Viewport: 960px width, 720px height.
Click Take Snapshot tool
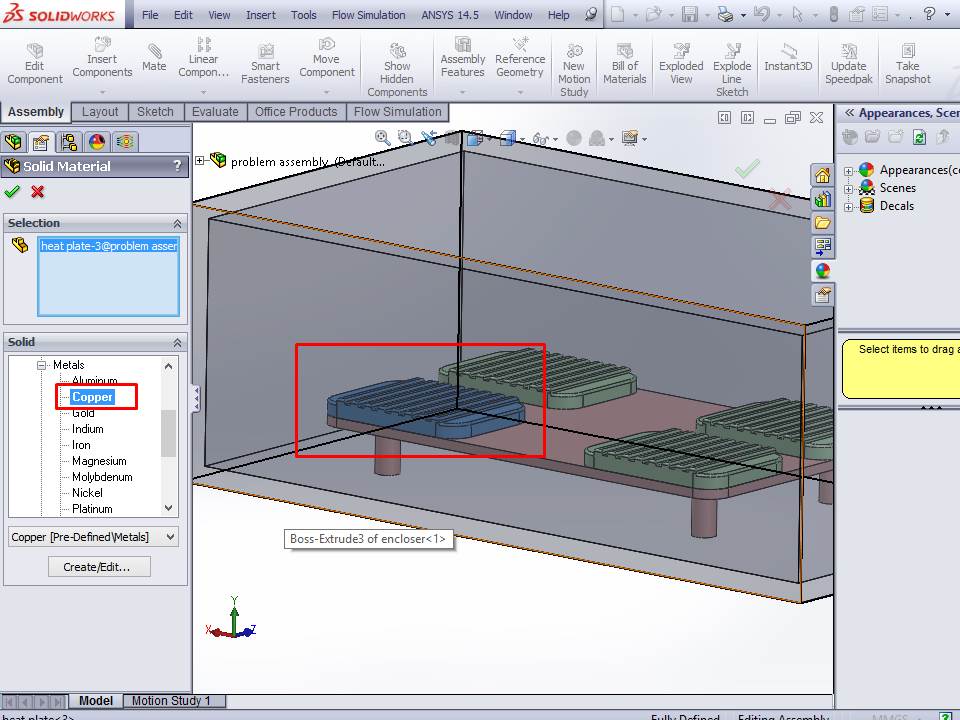pos(907,64)
